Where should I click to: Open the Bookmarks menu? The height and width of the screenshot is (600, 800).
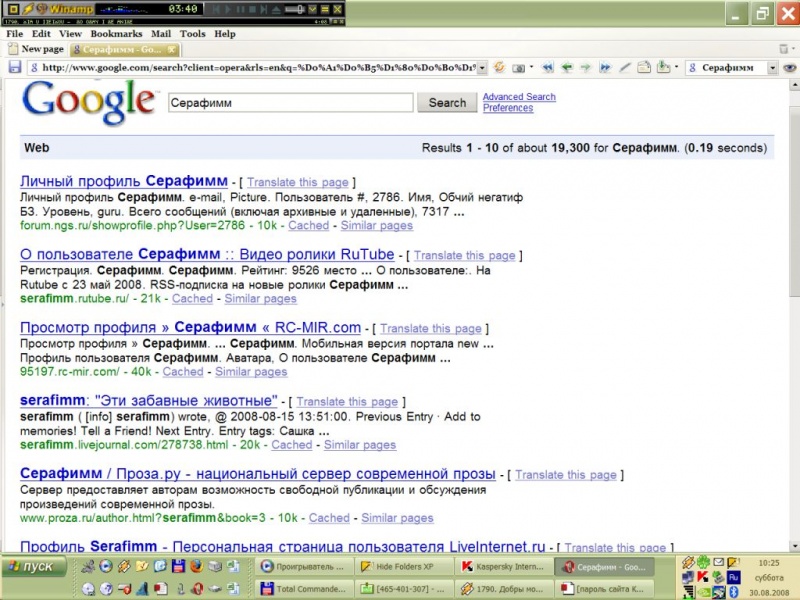(117, 34)
